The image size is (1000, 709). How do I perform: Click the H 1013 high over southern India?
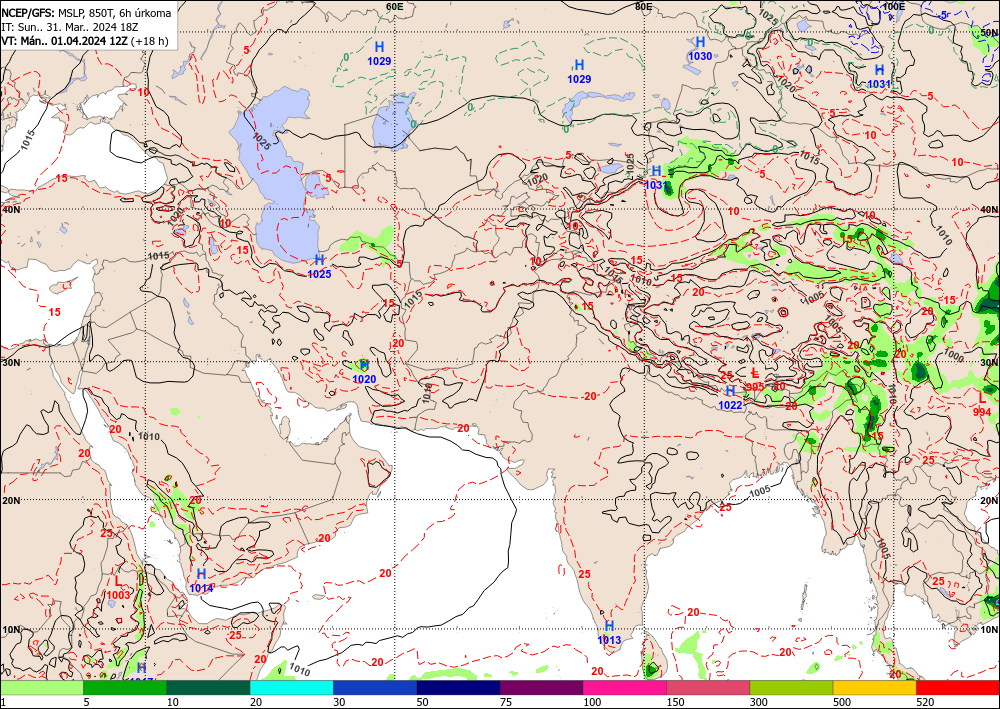[609, 632]
